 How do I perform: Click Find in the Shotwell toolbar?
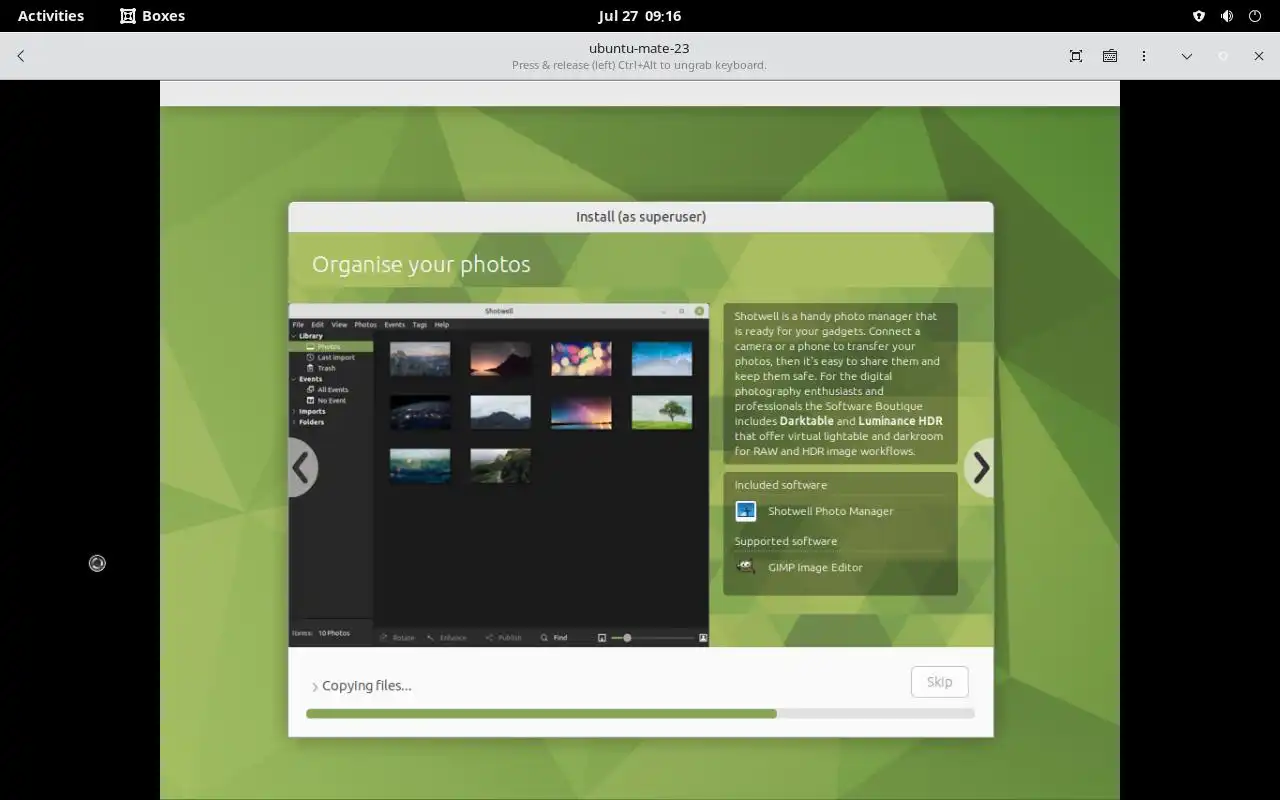pyautogui.click(x=554, y=637)
